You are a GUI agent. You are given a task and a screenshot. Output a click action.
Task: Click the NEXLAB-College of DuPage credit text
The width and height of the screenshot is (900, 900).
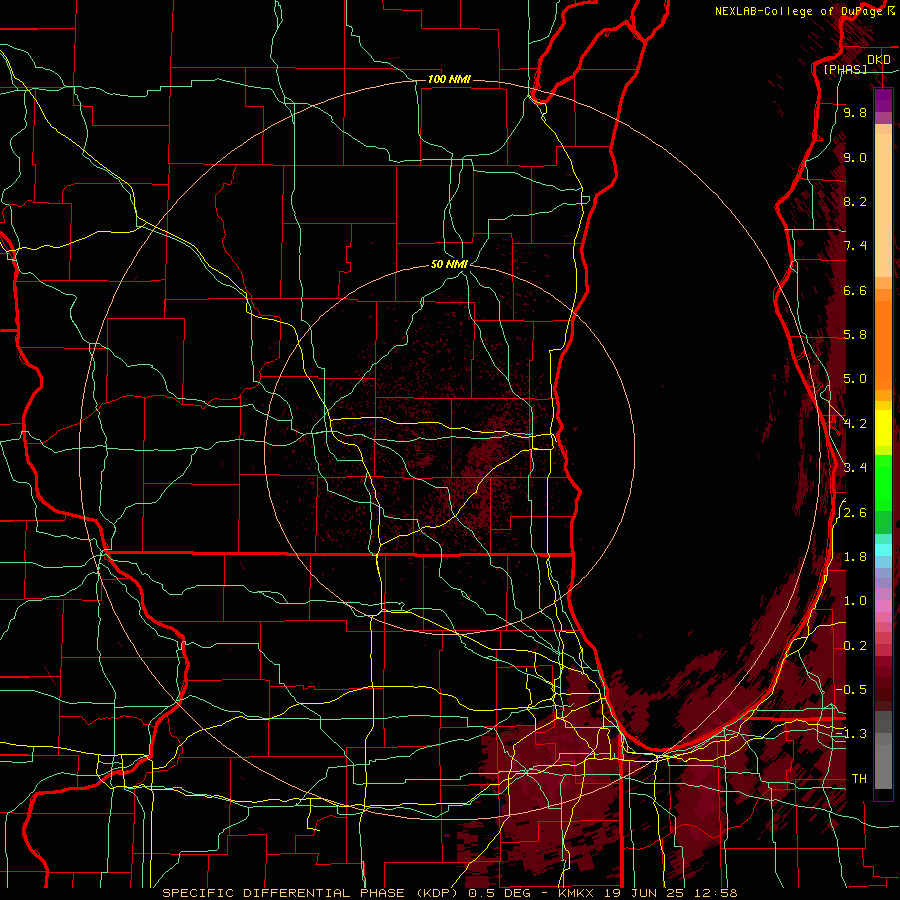pos(799,11)
